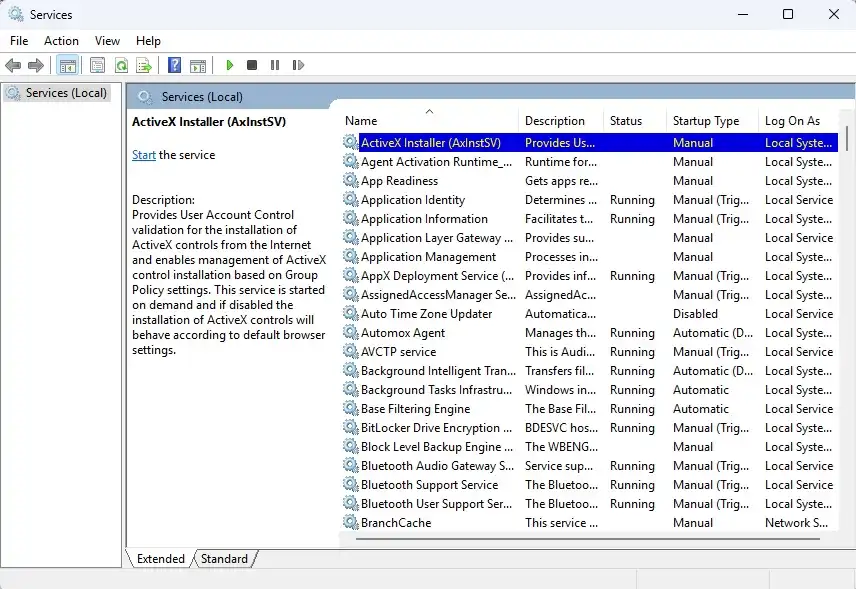856x589 pixels.
Task: Open the Properties toolbar icon
Action: [97, 65]
